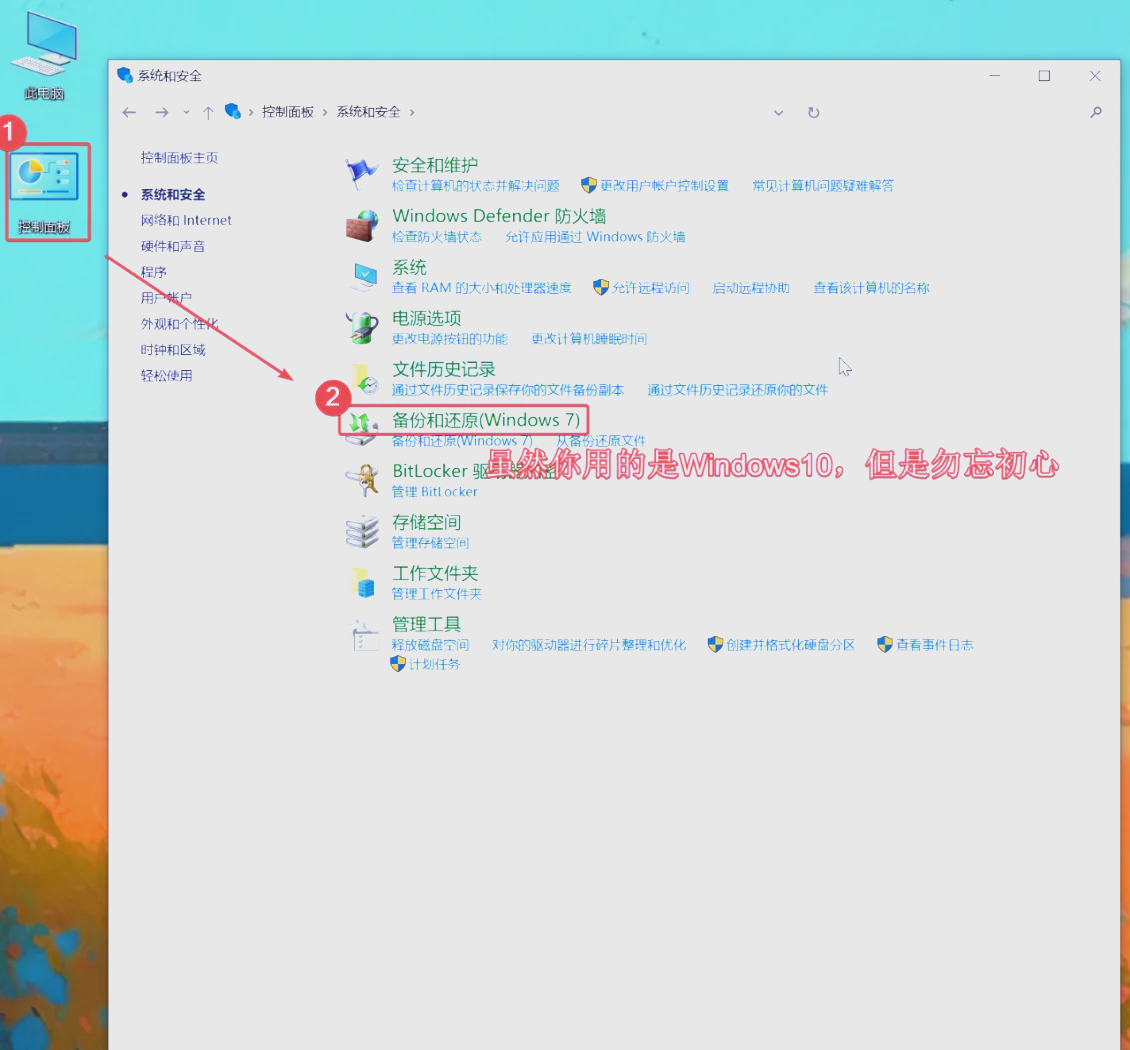Click the BitLocker key and lock icon
1130x1050 pixels.
click(x=361, y=480)
